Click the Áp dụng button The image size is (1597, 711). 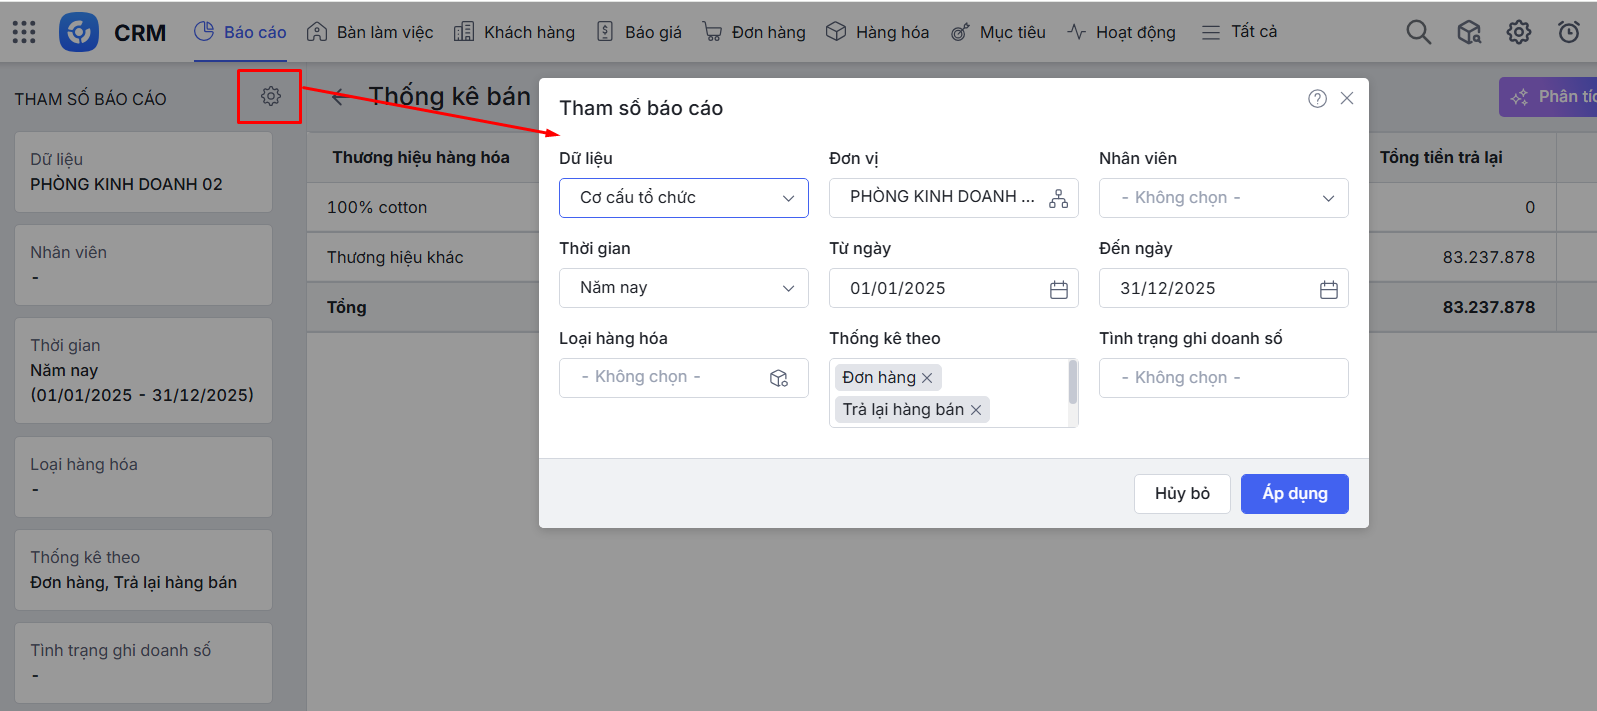[x=1294, y=494]
